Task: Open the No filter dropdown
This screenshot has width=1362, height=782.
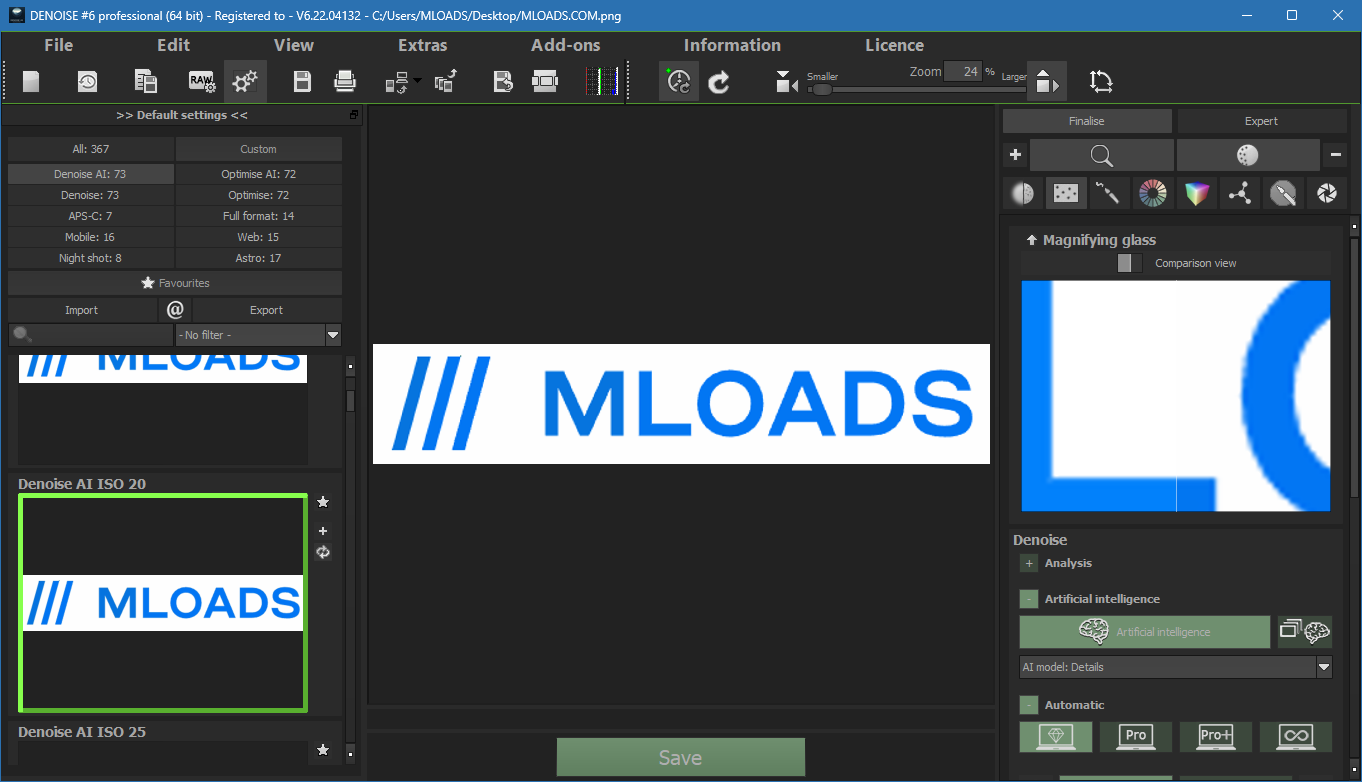Action: click(x=259, y=335)
